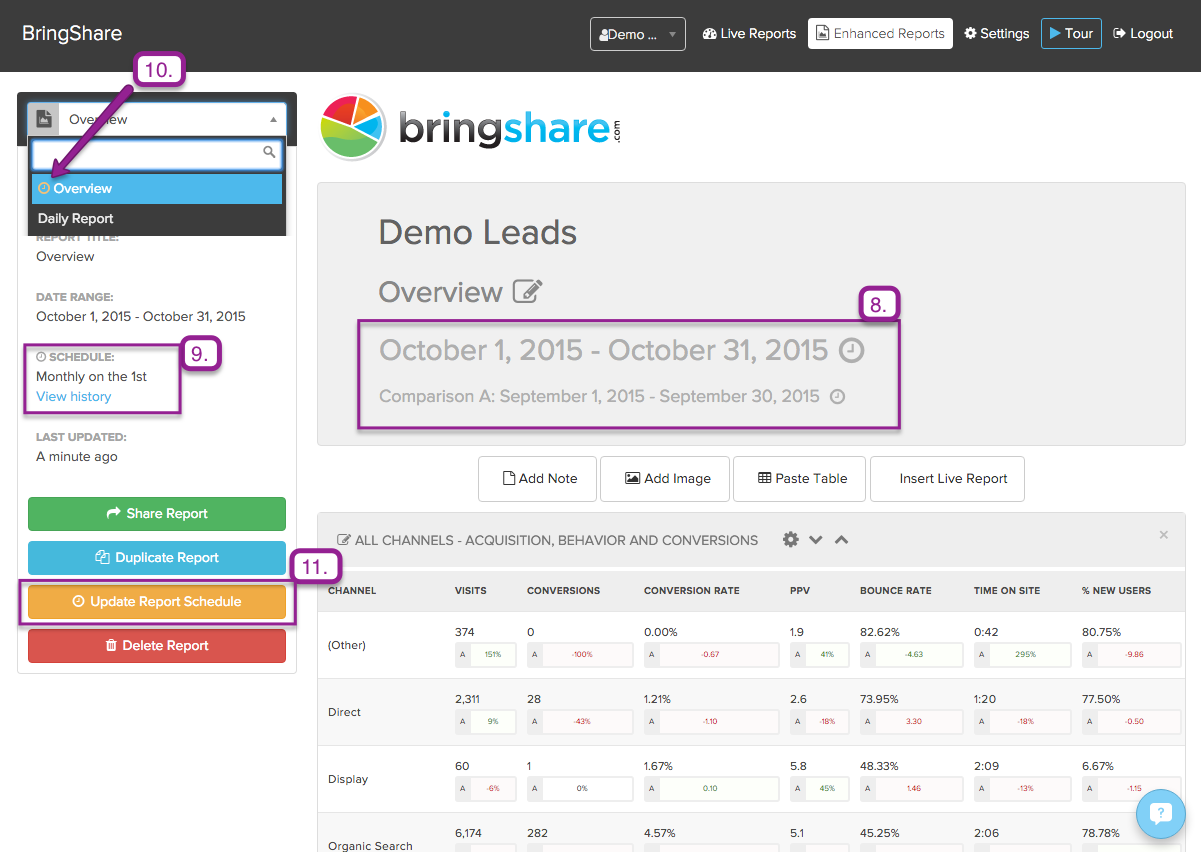The image size is (1201, 852).
Task: Click the Demo Leads heading
Action: pyautogui.click(x=478, y=233)
